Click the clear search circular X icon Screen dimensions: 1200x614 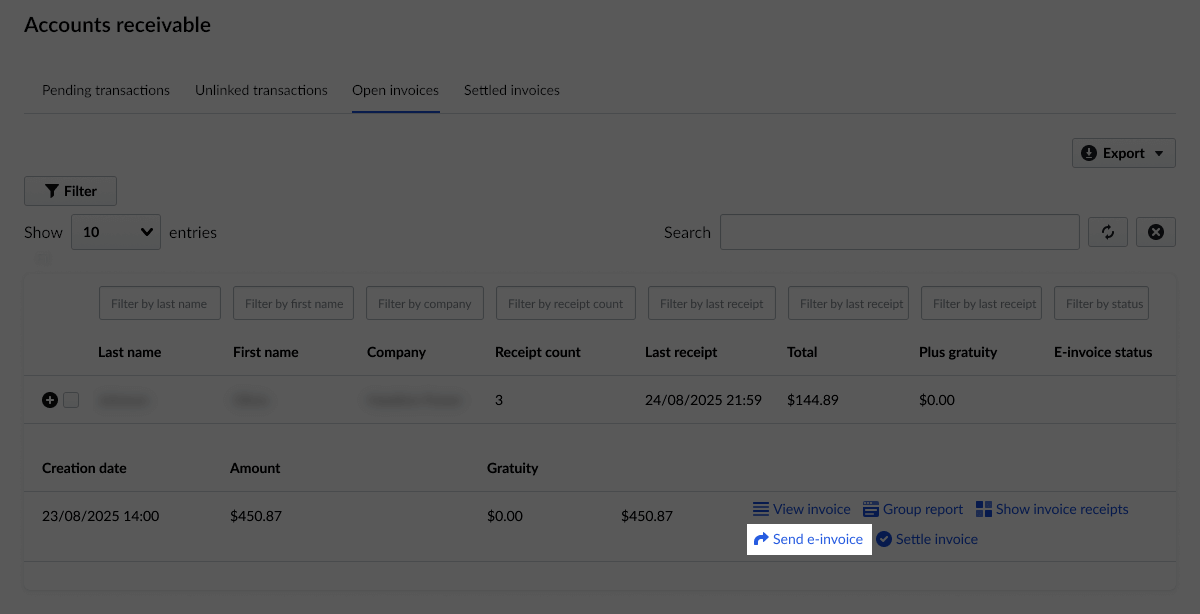[x=1156, y=231]
